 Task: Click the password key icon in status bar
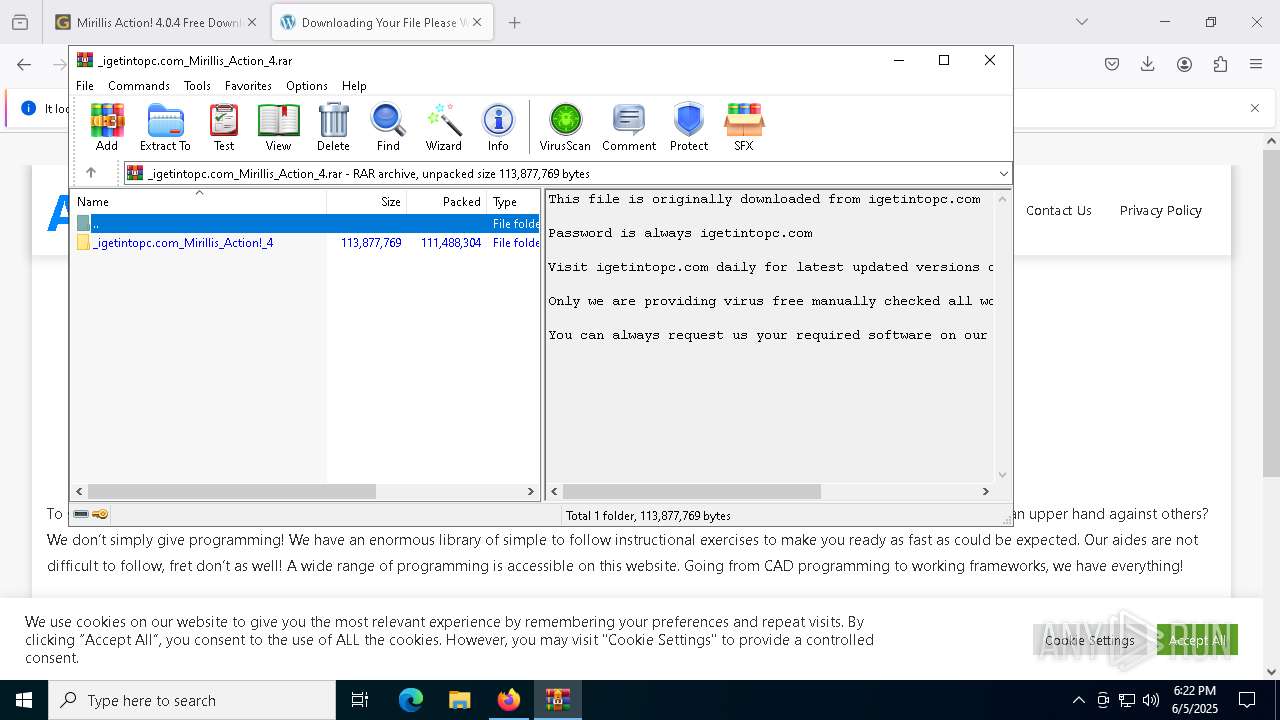click(101, 514)
